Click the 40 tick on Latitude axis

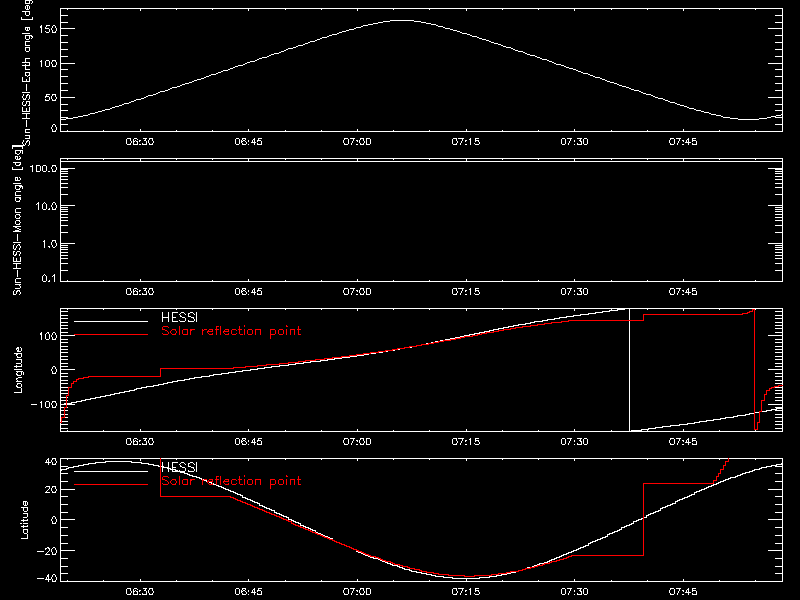pos(52,461)
